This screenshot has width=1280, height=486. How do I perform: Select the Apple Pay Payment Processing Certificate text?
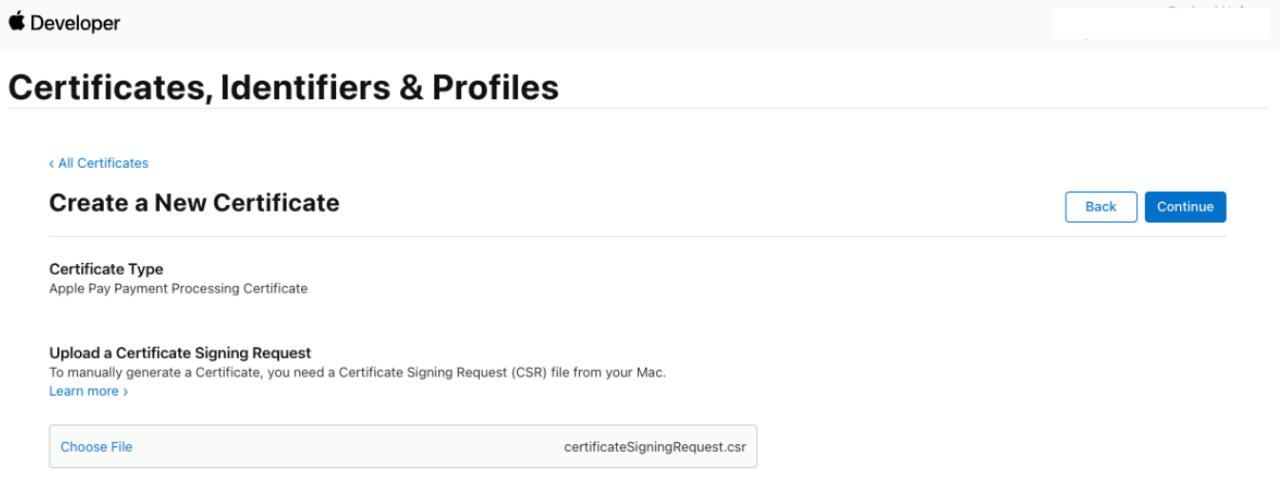click(x=178, y=288)
